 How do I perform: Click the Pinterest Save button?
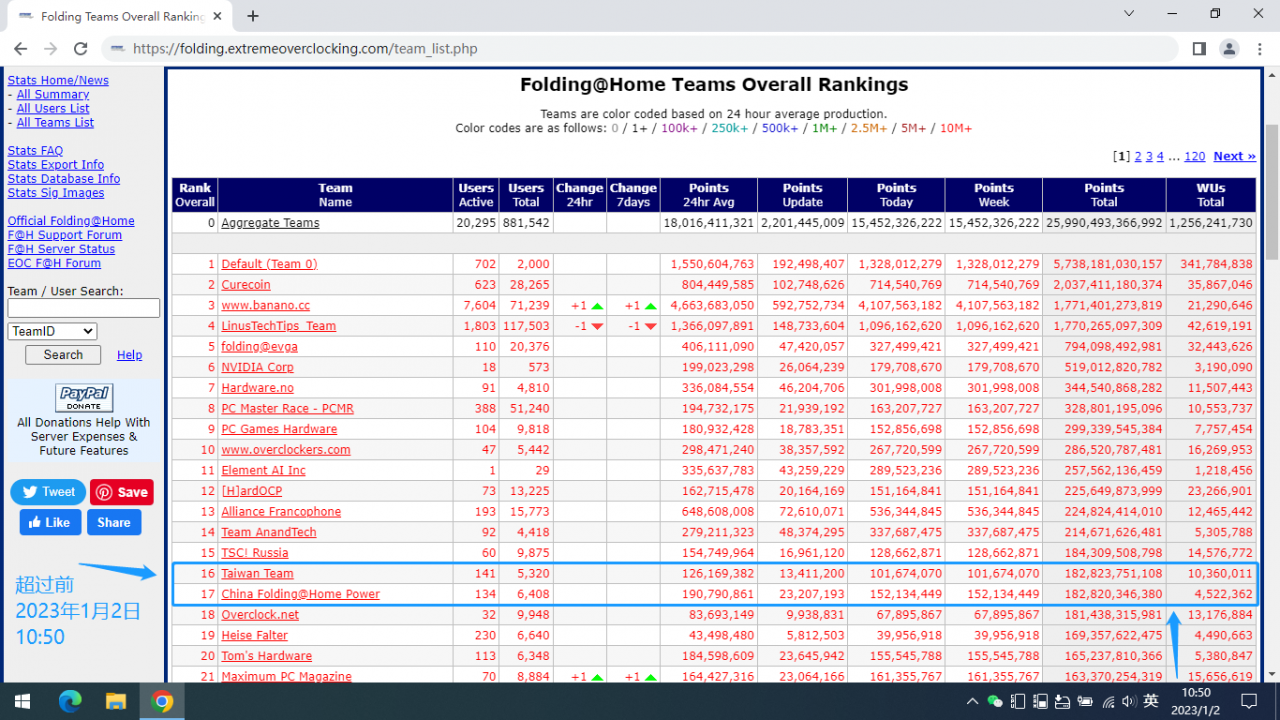click(x=121, y=492)
